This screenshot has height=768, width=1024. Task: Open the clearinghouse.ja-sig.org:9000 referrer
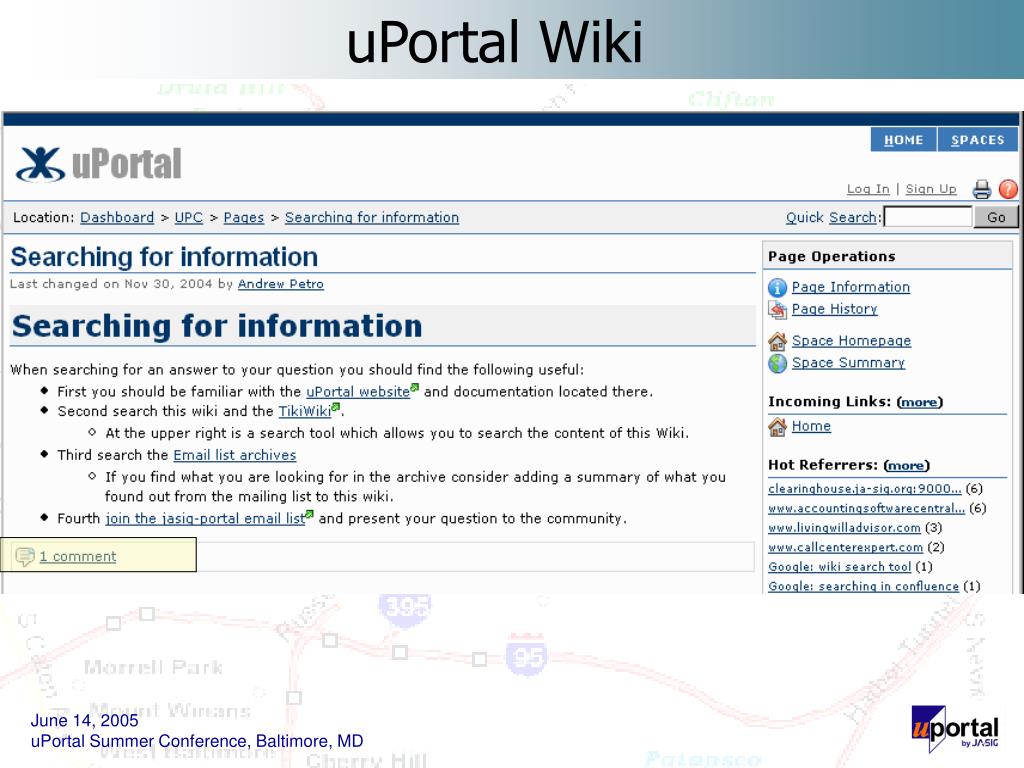865,488
